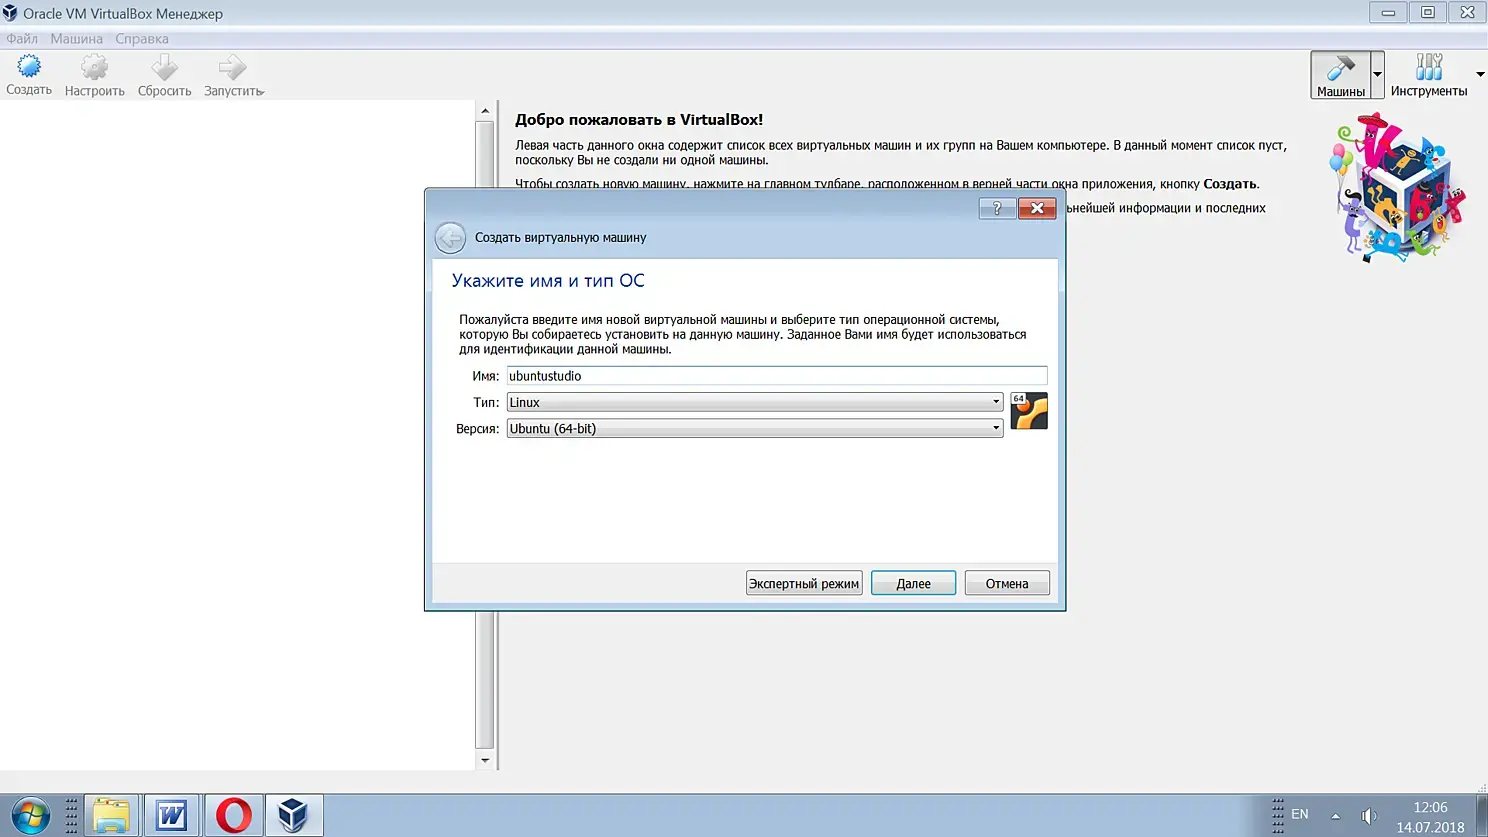Expand the Тип (Type) dropdown
The image size is (1488, 837).
click(754, 402)
